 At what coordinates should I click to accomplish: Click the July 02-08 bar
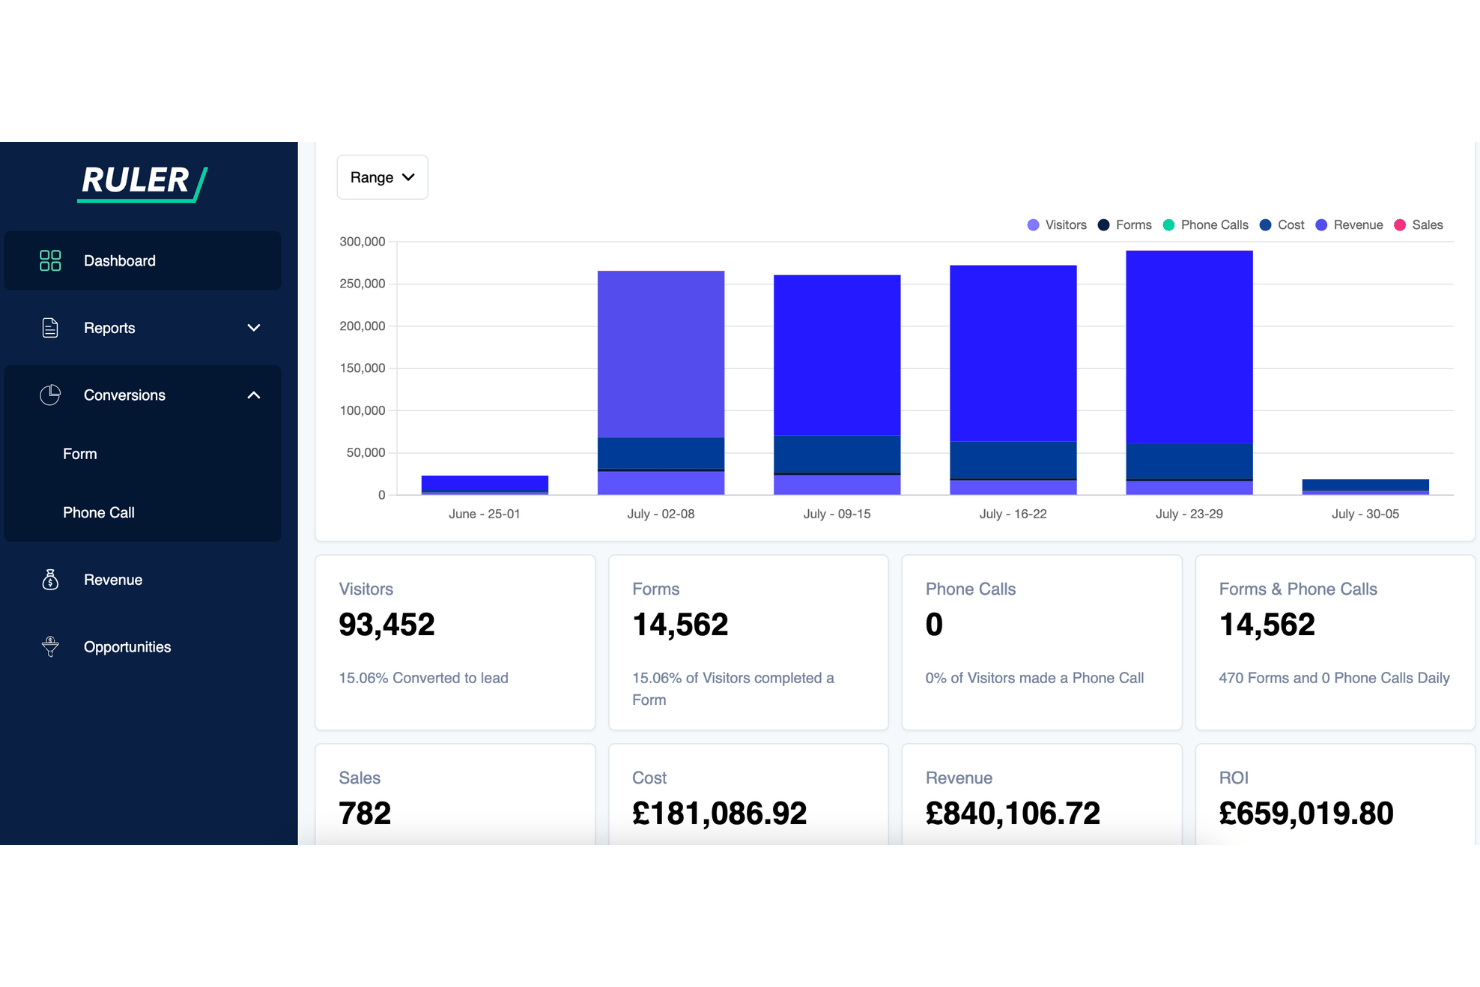[661, 383]
